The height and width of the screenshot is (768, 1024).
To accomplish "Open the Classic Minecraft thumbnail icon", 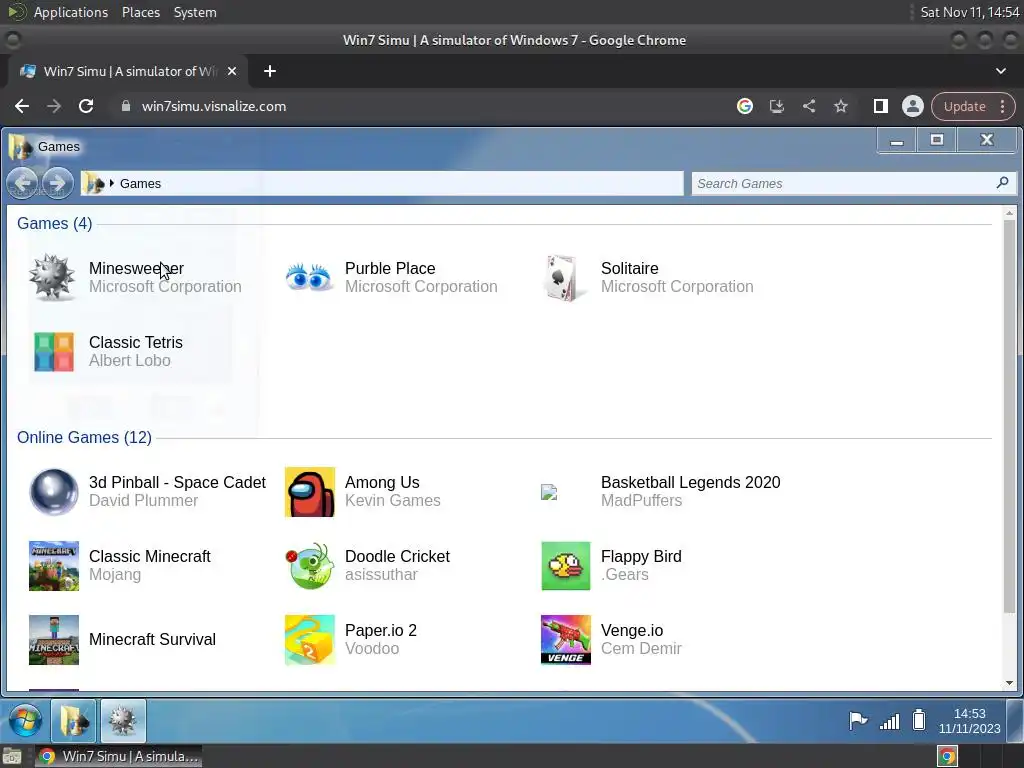I will pos(54,566).
